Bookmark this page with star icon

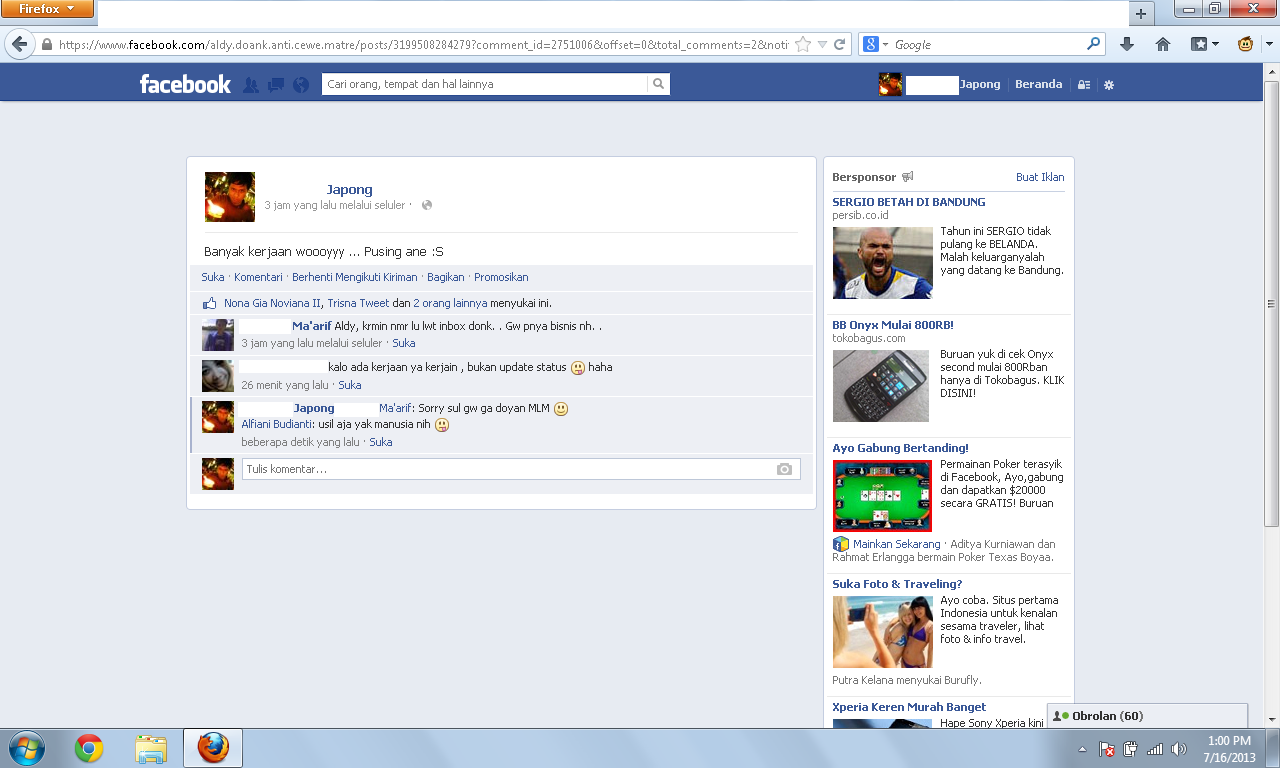803,44
